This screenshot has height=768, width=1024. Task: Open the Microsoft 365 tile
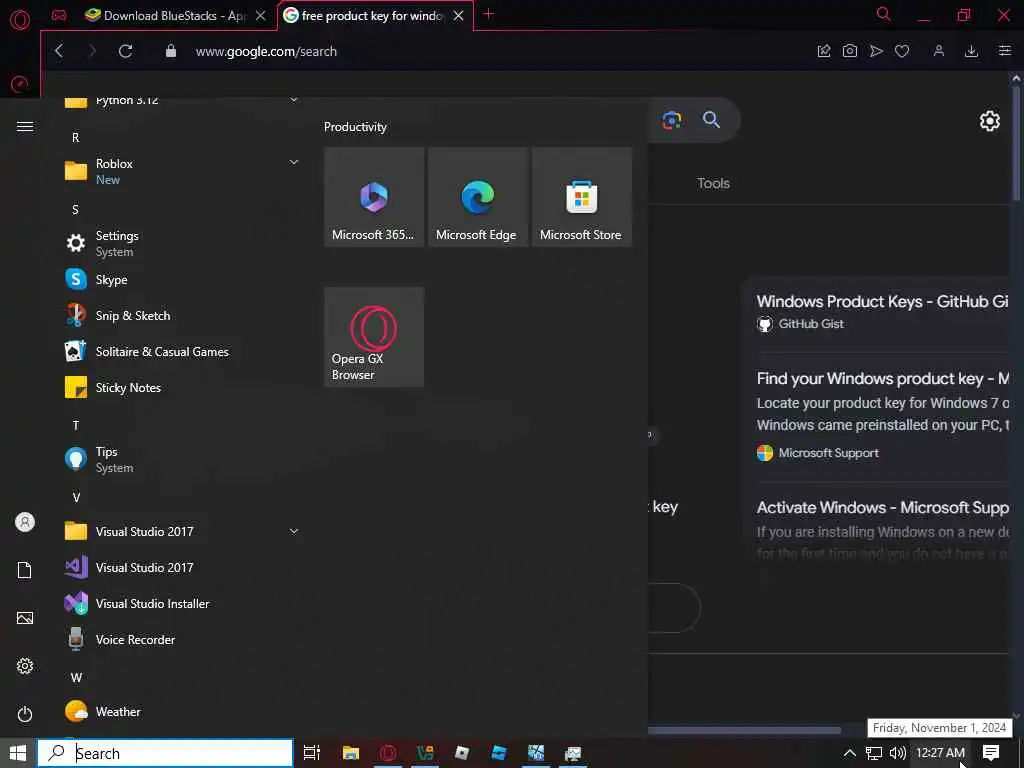(x=374, y=197)
